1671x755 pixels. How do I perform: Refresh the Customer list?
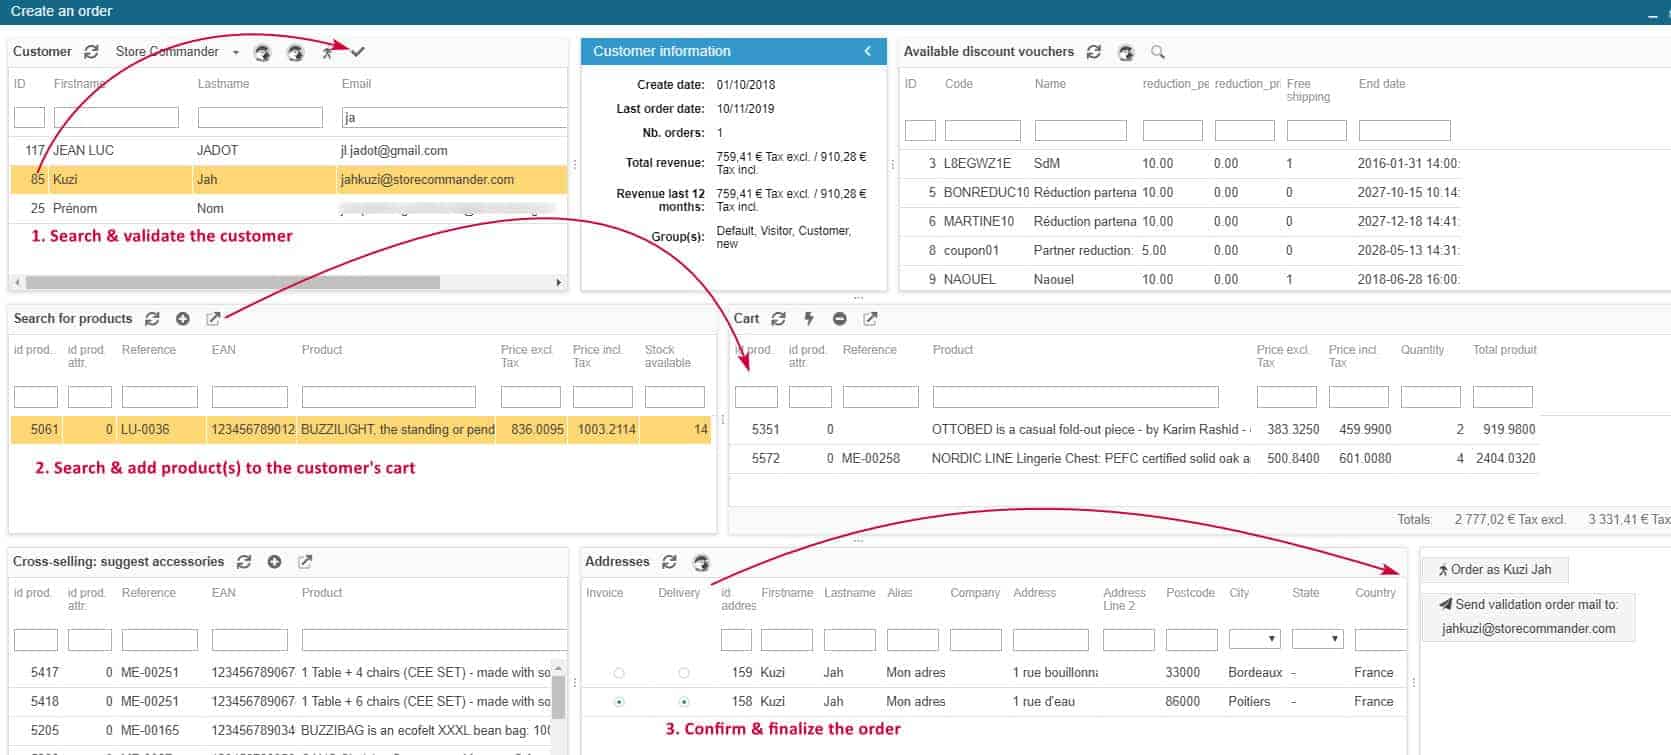pyautogui.click(x=91, y=52)
